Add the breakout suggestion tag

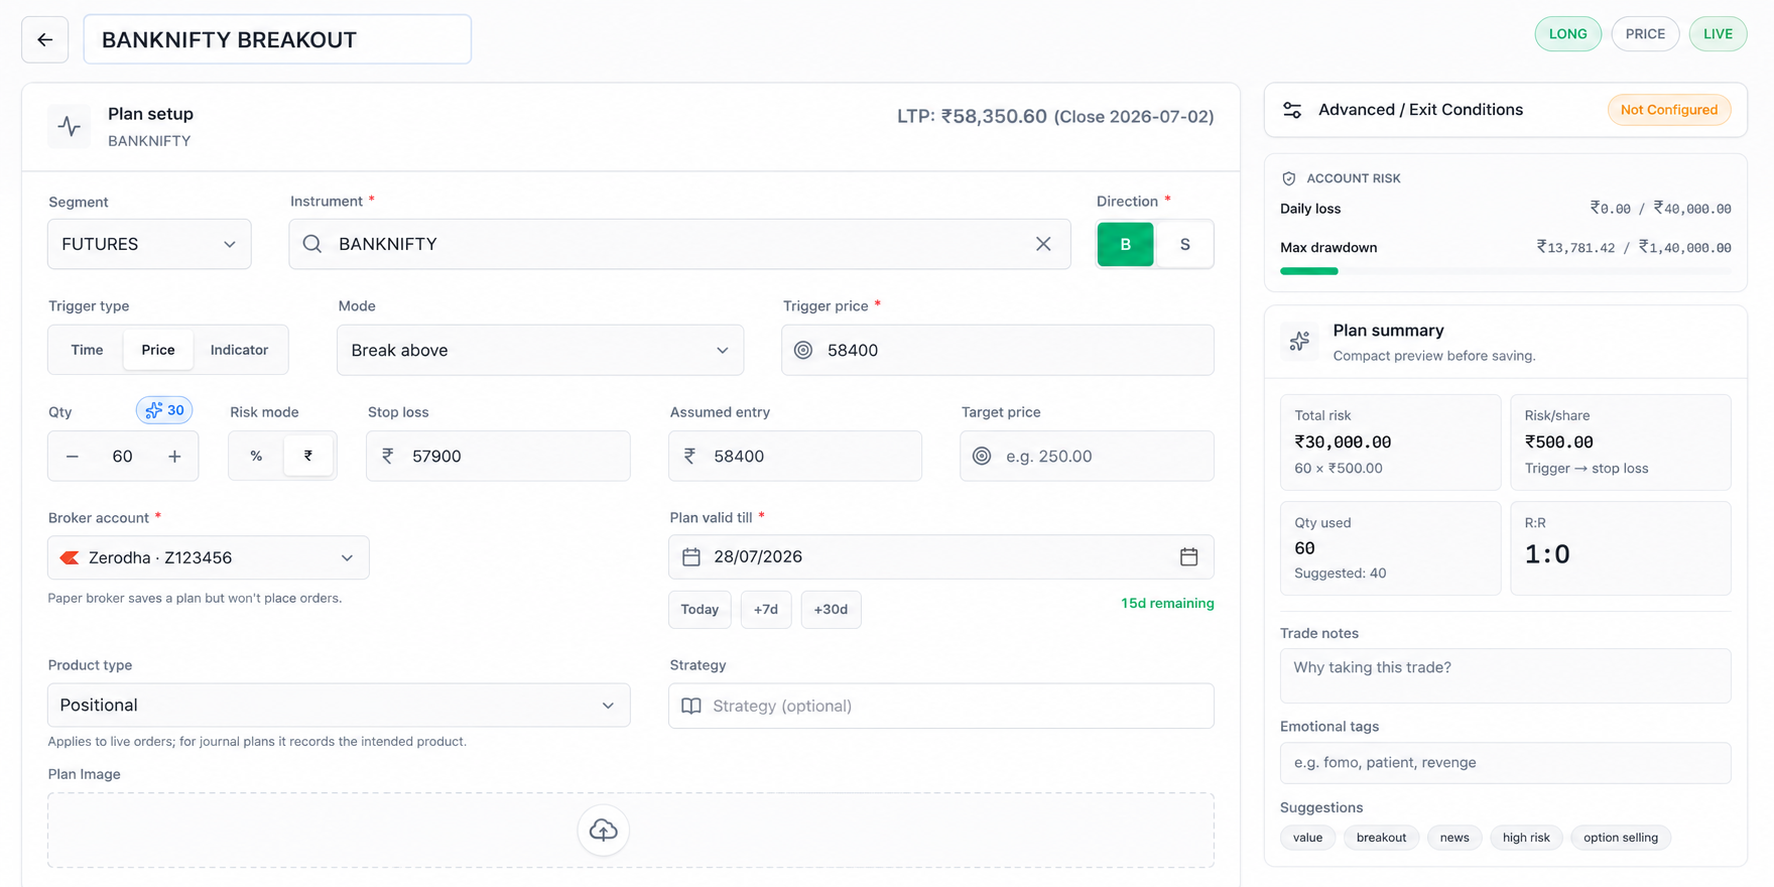1381,838
